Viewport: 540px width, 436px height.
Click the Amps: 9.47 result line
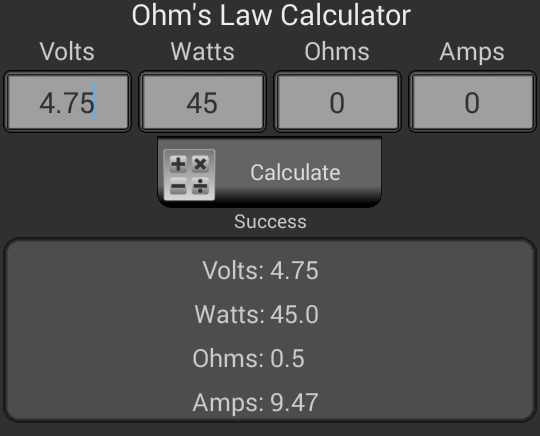coord(255,403)
